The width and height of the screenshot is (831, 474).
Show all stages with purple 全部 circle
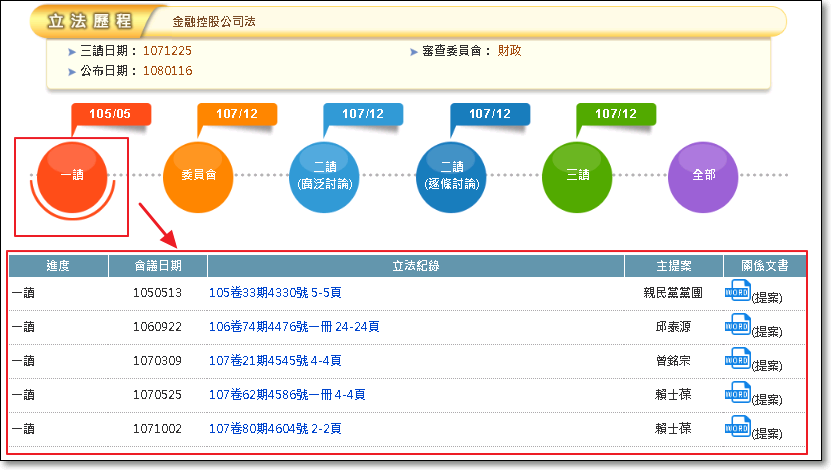coord(703,176)
